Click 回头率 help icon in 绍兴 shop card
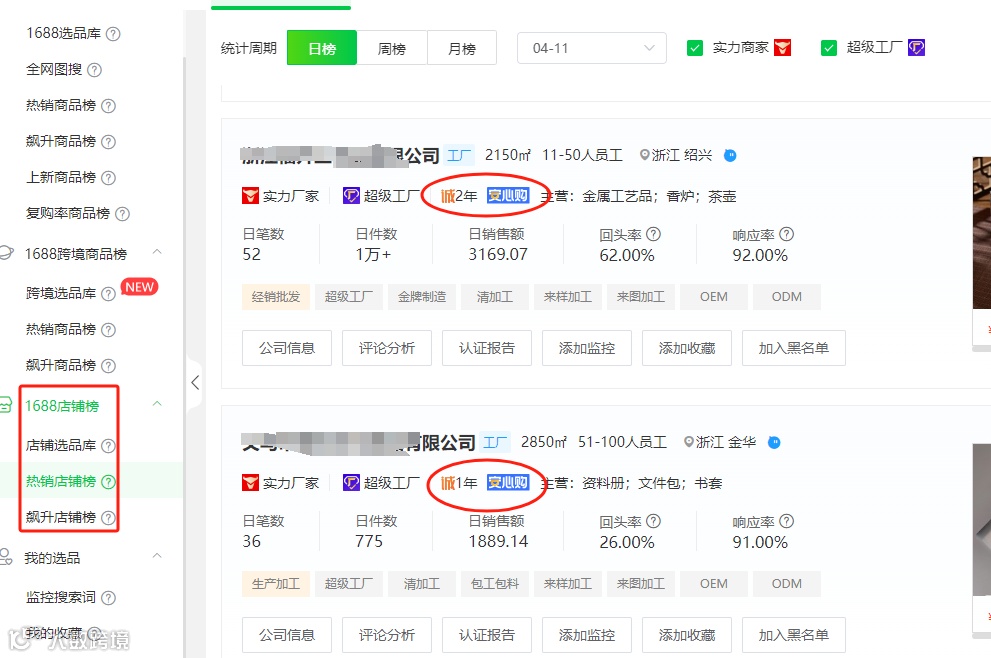This screenshot has height=658, width=991. (x=654, y=235)
